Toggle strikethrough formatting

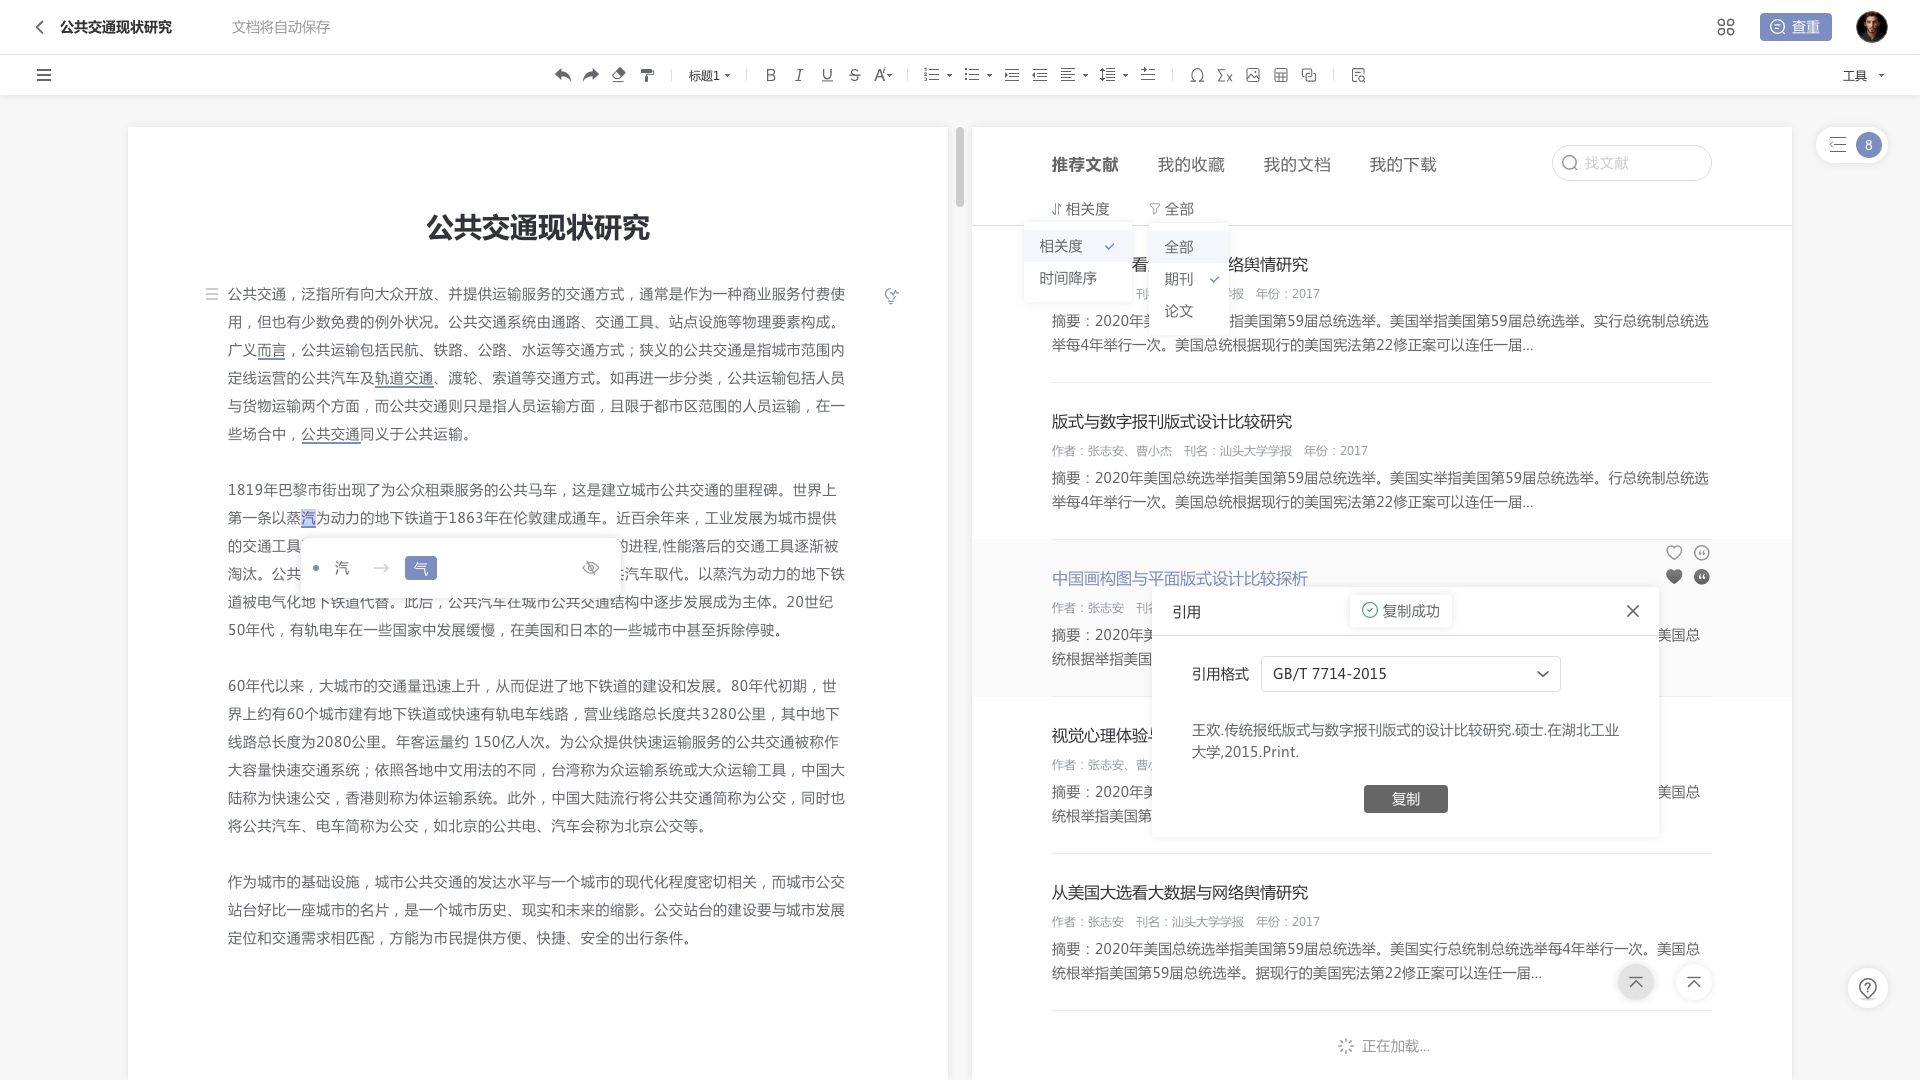[855, 75]
